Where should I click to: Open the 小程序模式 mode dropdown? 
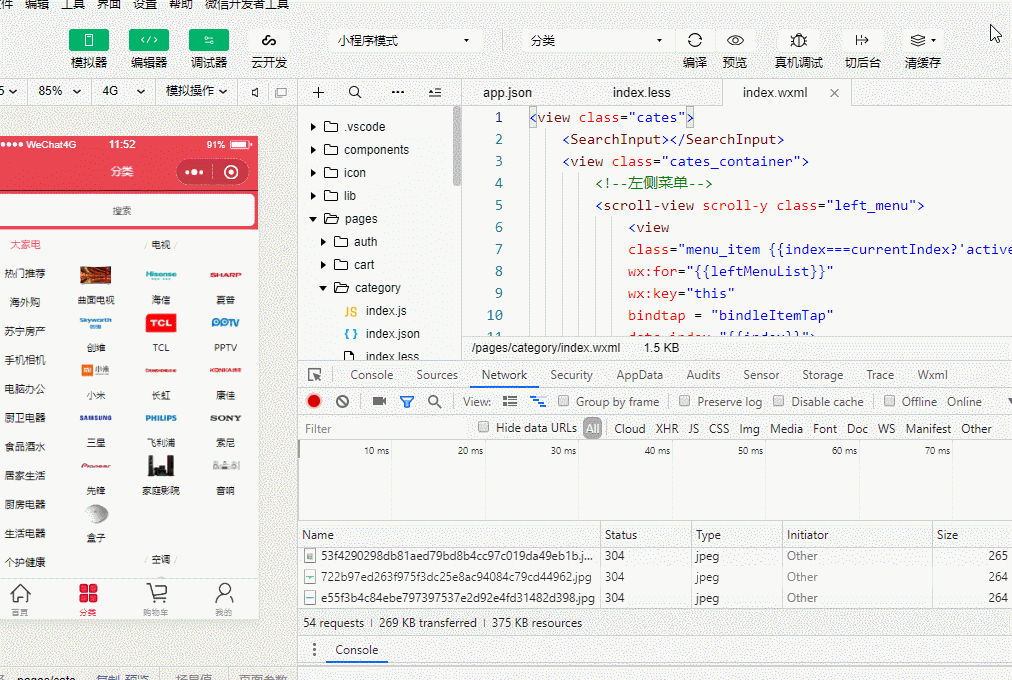[x=405, y=41]
